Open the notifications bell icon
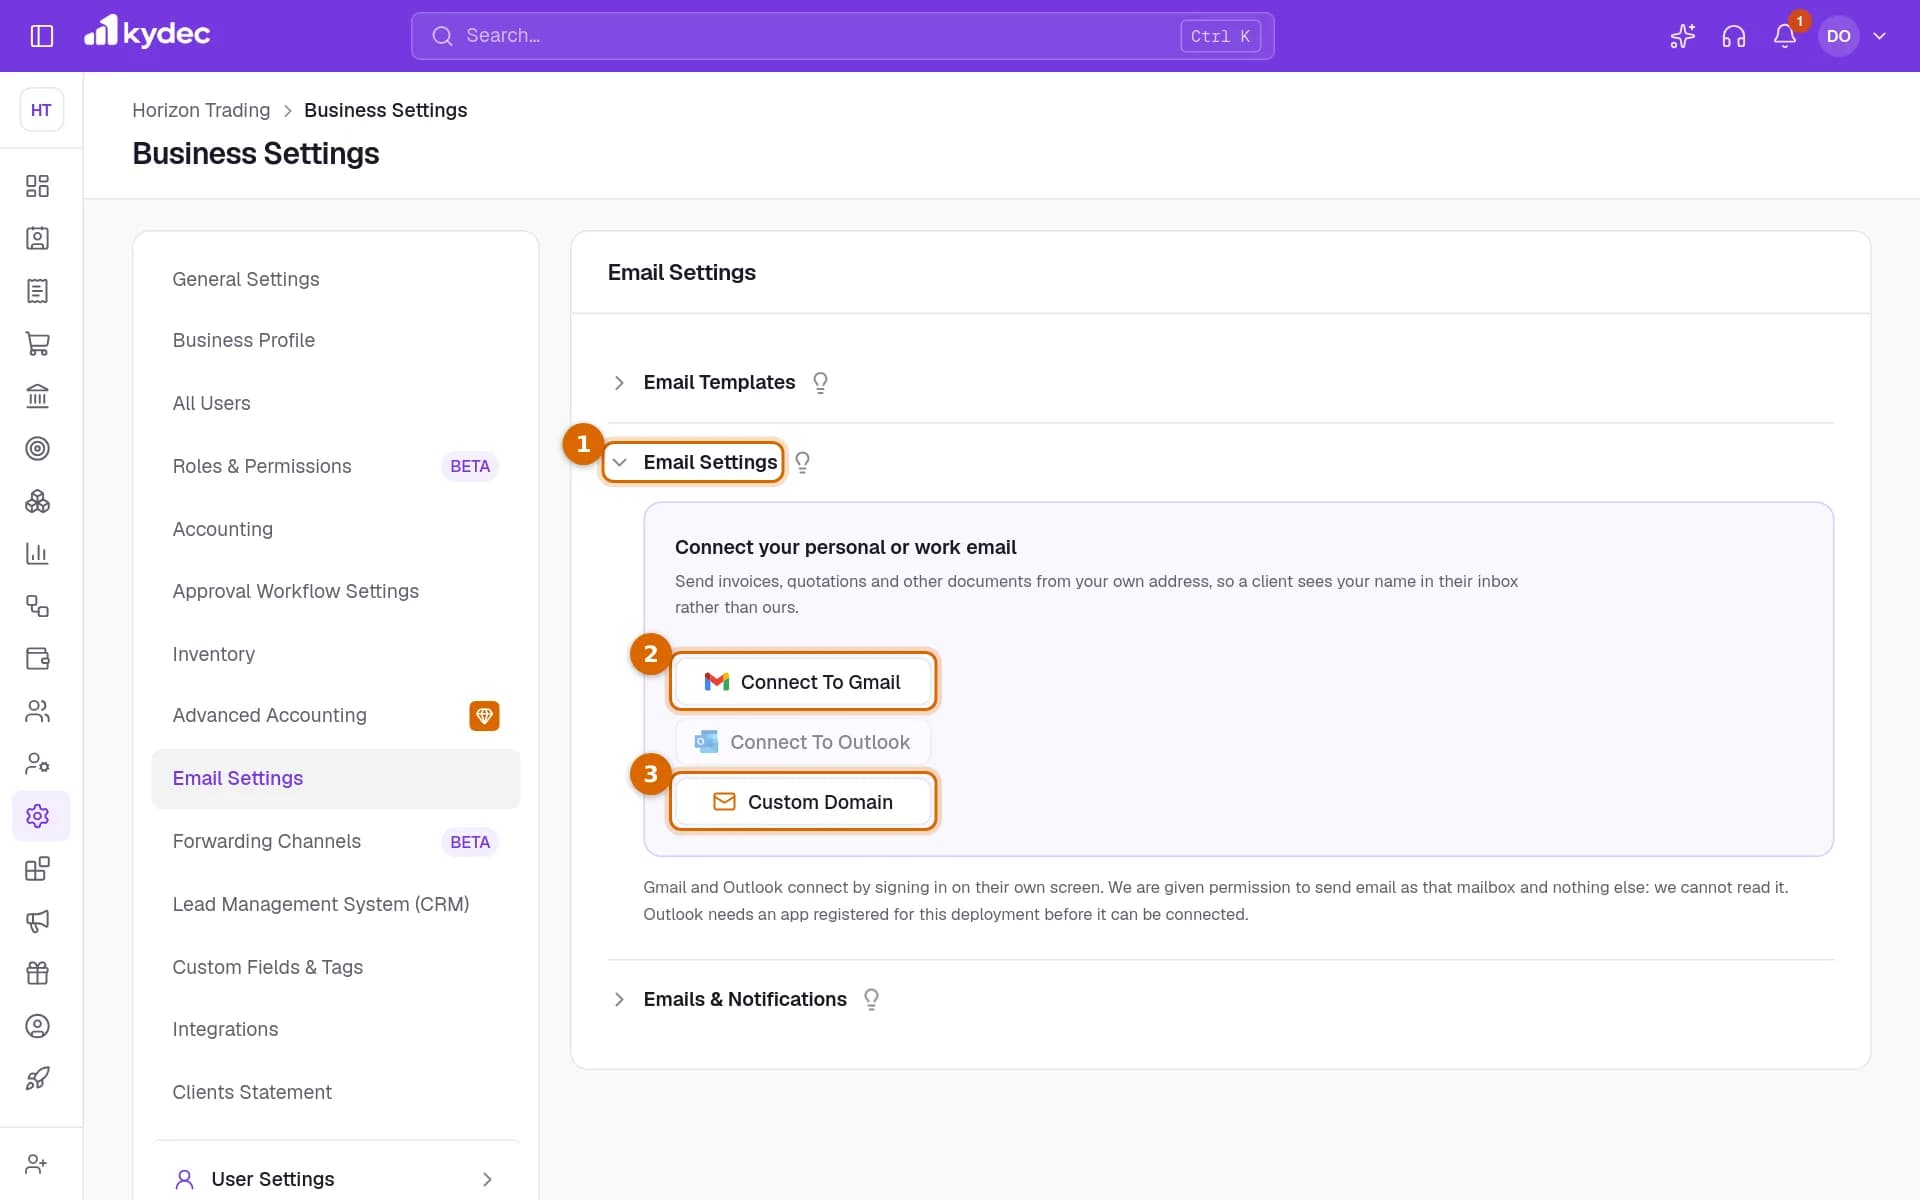1920x1200 pixels. click(1785, 36)
